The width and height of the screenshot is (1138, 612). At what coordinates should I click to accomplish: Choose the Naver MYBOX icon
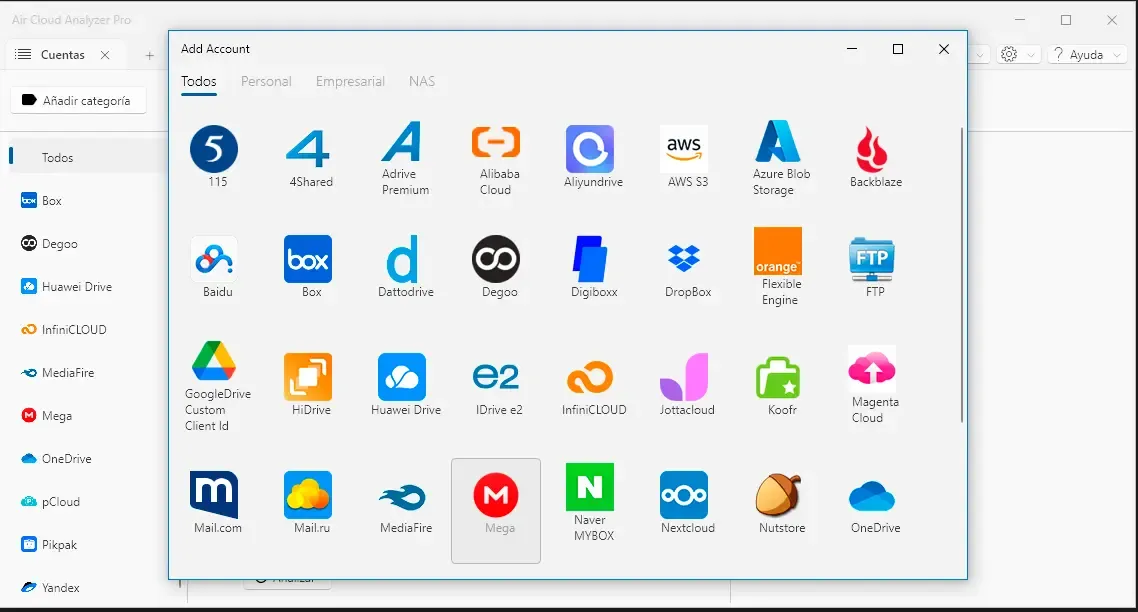click(590, 487)
